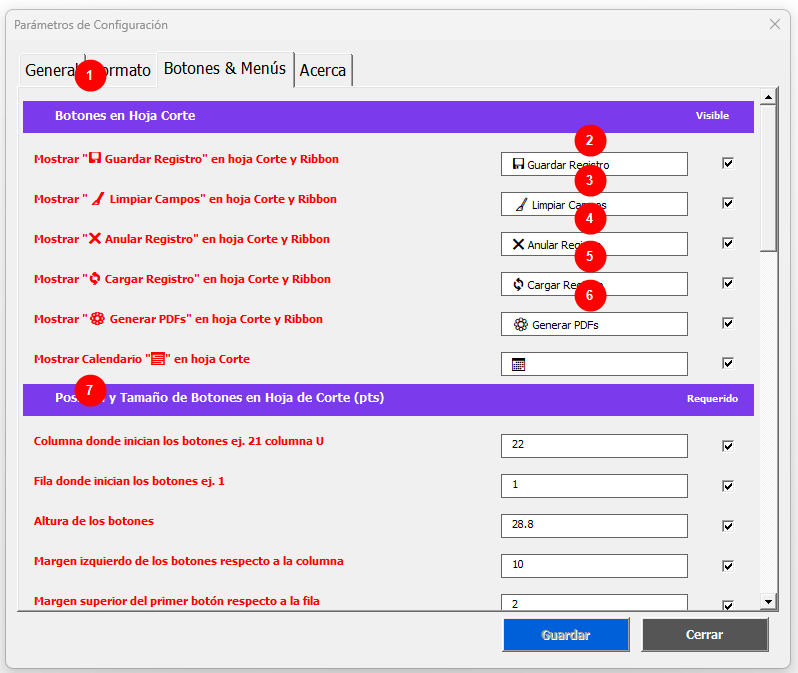Click red broom icon in Limpiar Campos label

(98, 199)
